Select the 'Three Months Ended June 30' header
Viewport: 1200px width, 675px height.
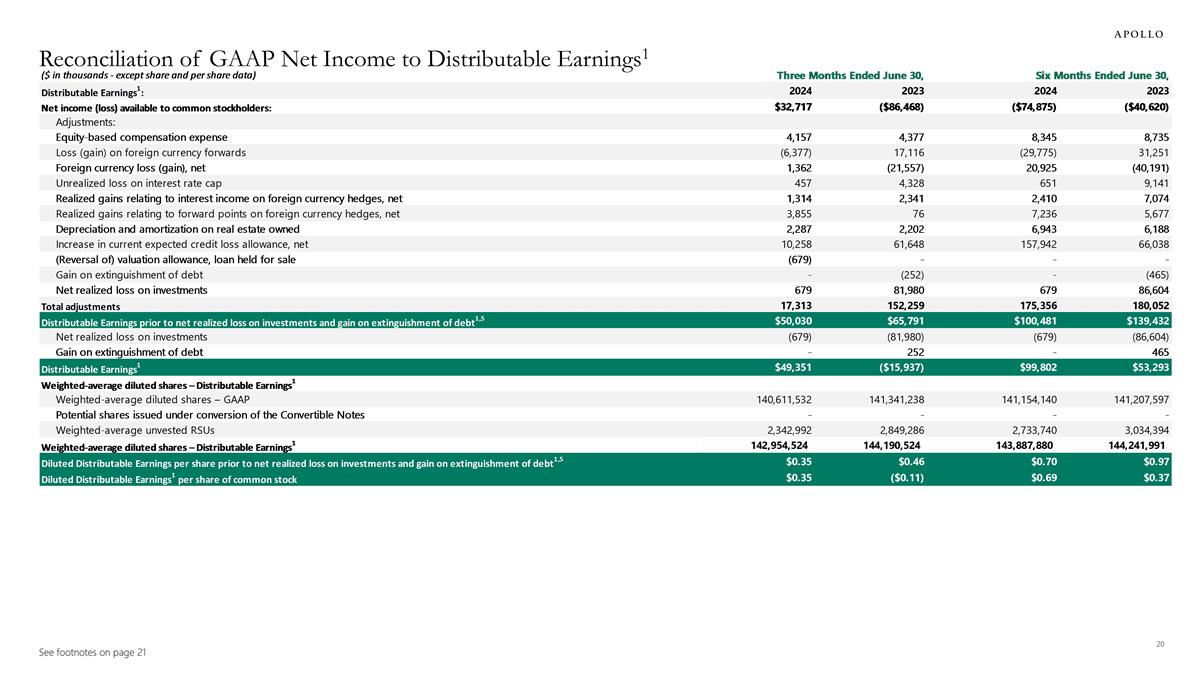(856, 75)
